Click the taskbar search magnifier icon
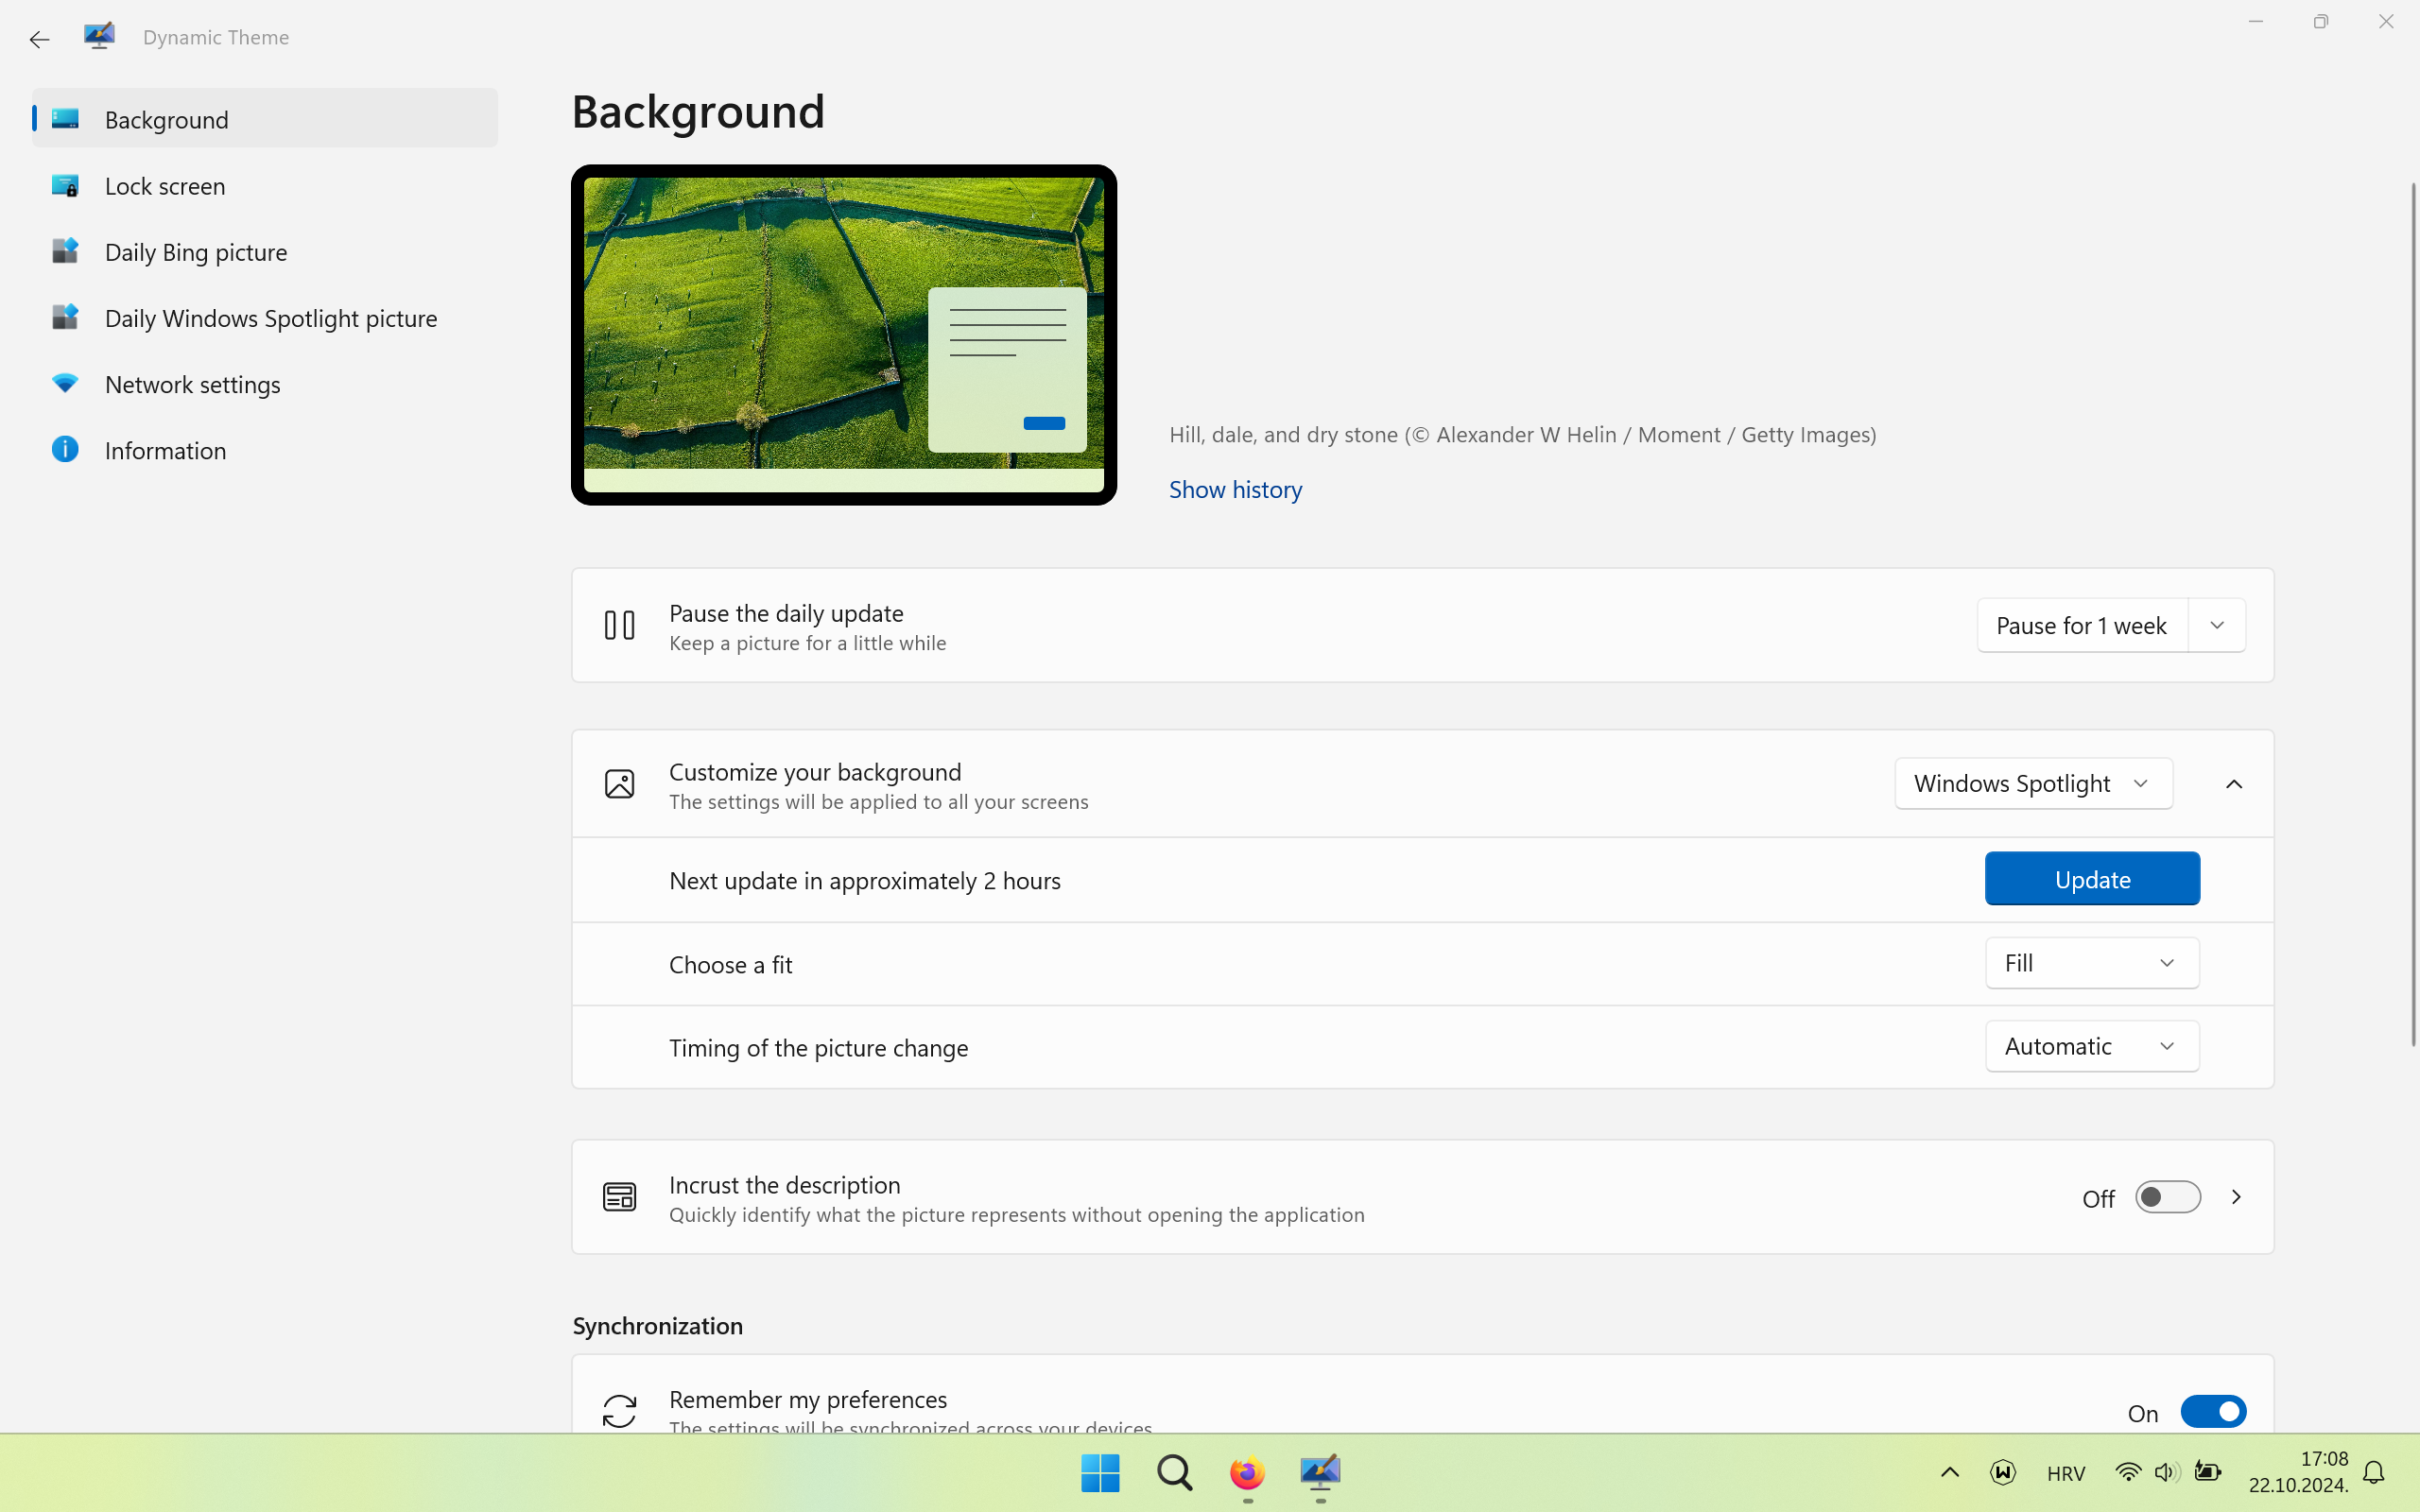 click(x=1174, y=1472)
